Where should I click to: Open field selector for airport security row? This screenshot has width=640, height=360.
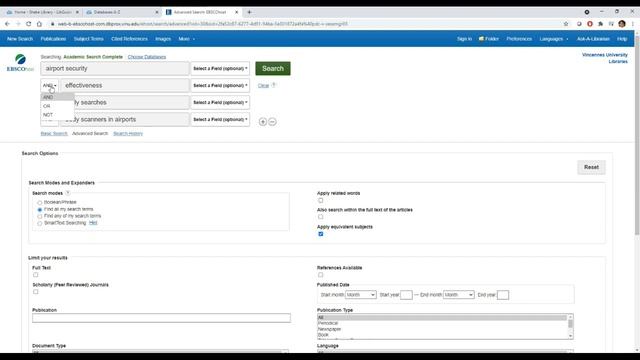[220, 69]
